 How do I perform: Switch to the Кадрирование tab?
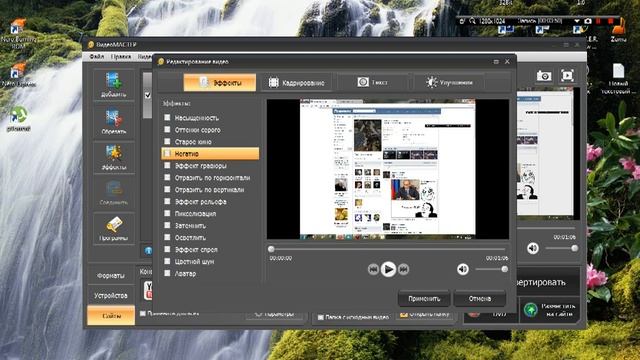(x=296, y=82)
